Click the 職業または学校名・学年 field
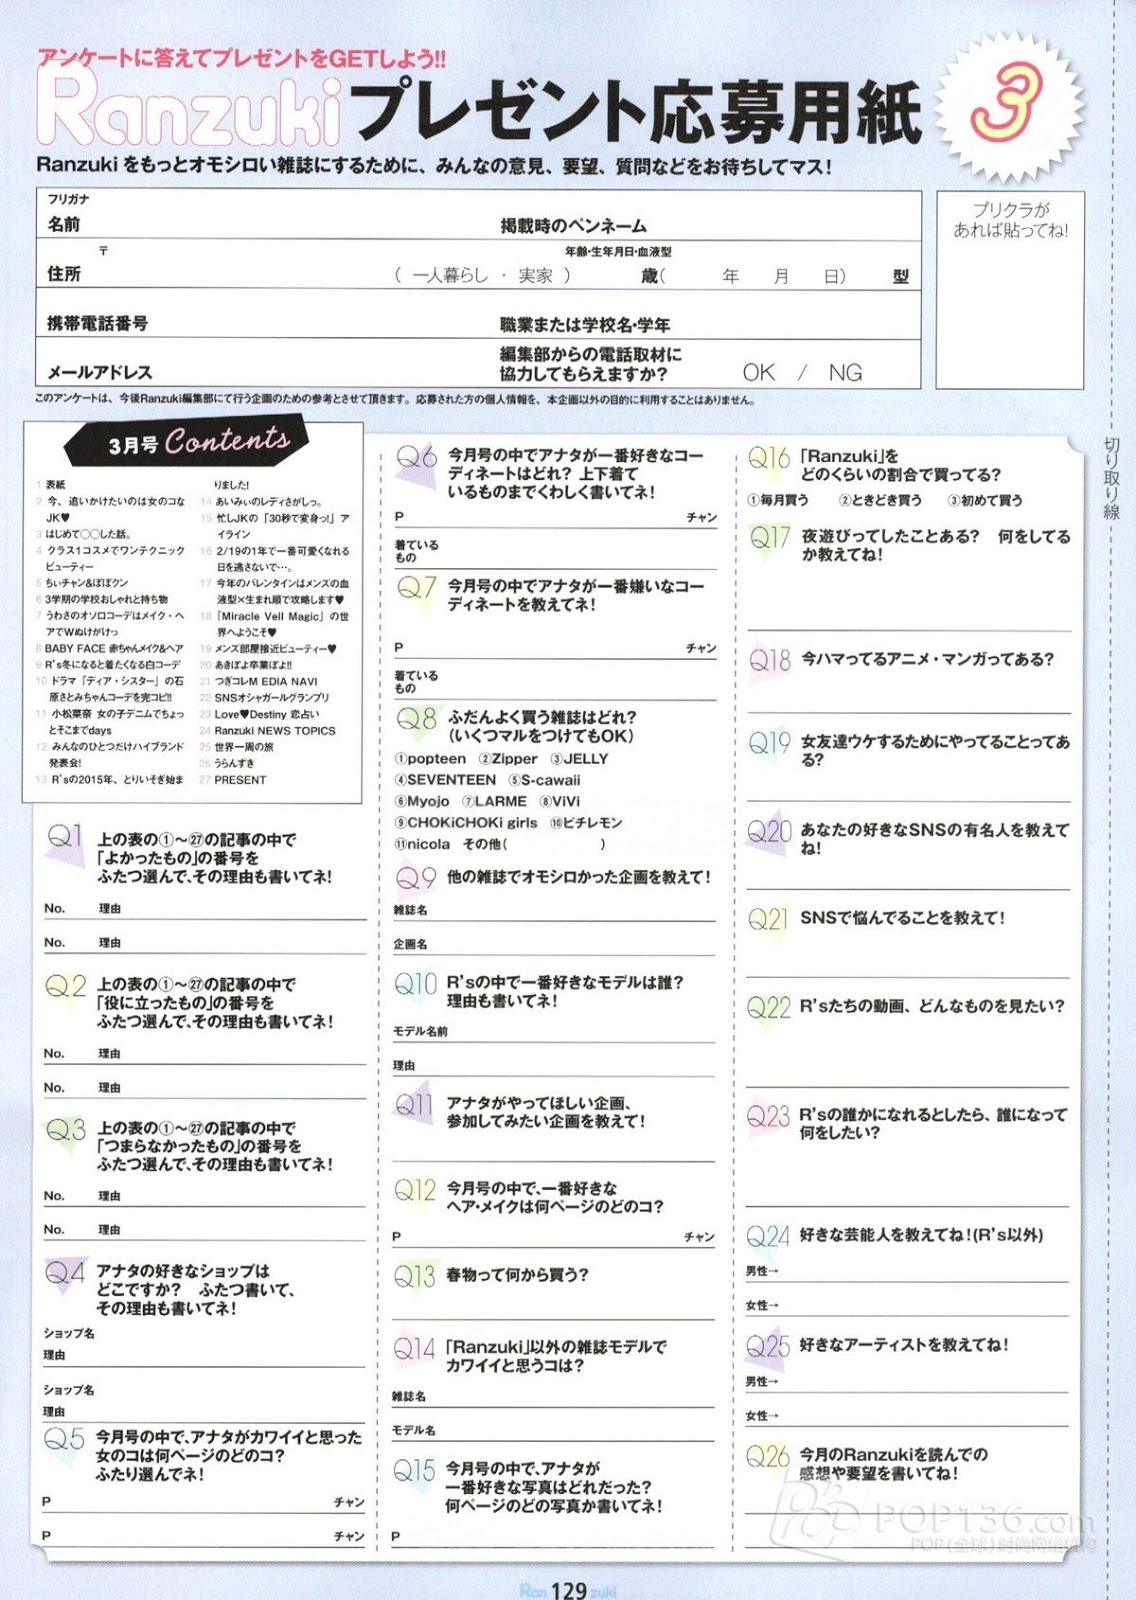Screen dimensions: 1136x1600 (708, 314)
